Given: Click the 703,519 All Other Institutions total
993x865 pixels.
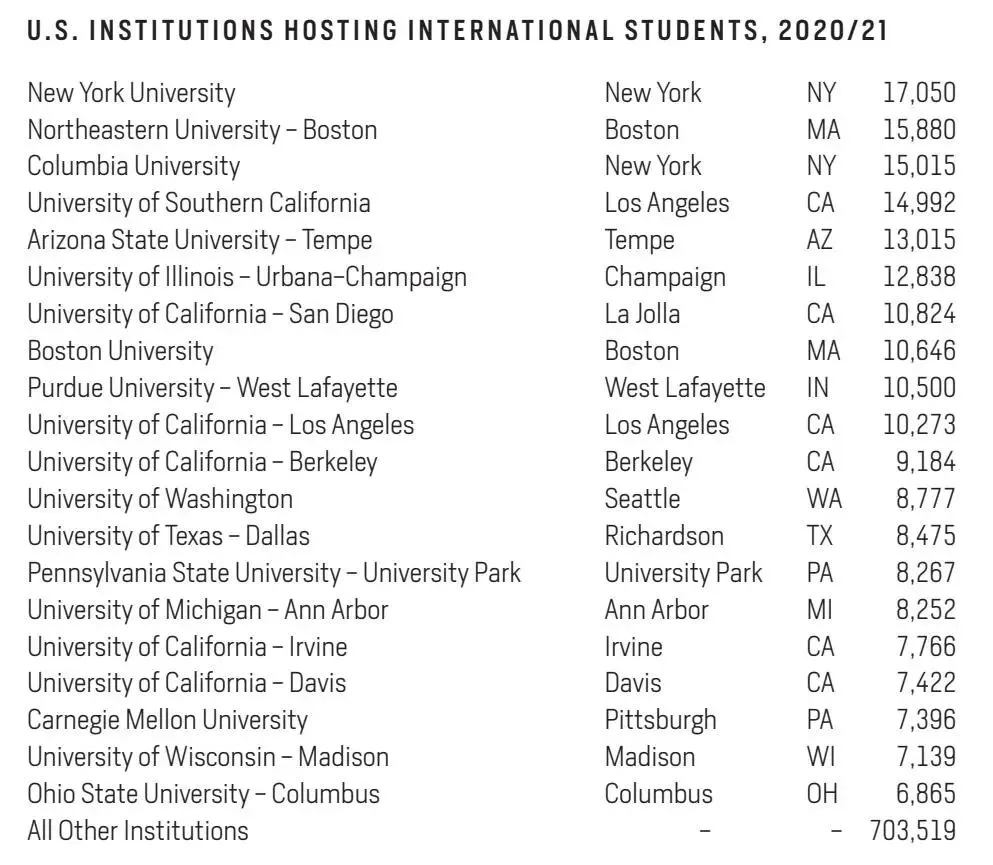Looking at the screenshot, I should click(x=914, y=831).
